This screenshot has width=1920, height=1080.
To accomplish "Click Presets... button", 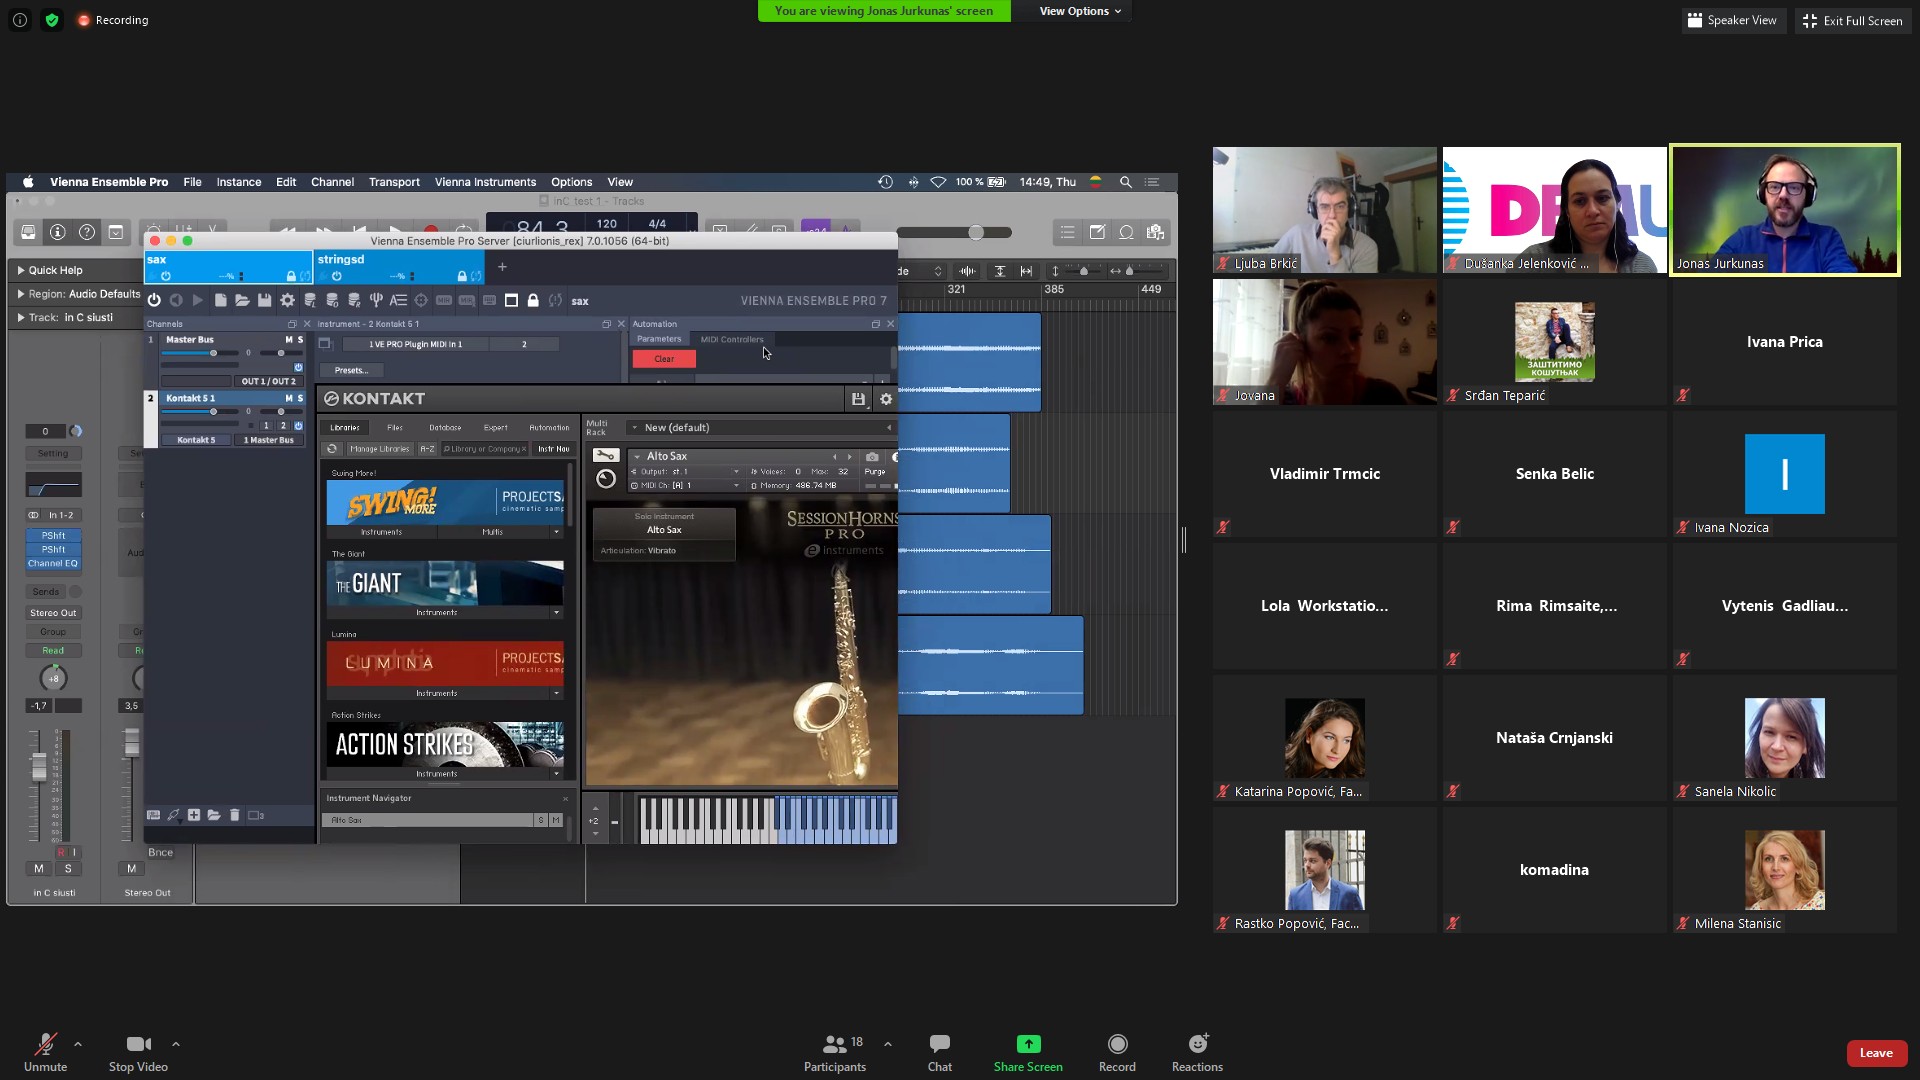I will tap(351, 370).
